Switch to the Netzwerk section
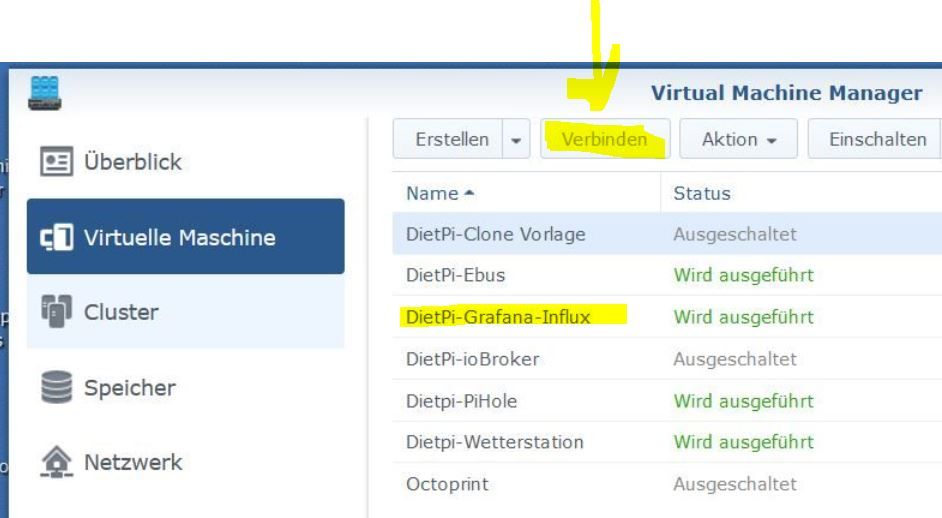Viewport: 942px width, 518px height. (x=186, y=462)
